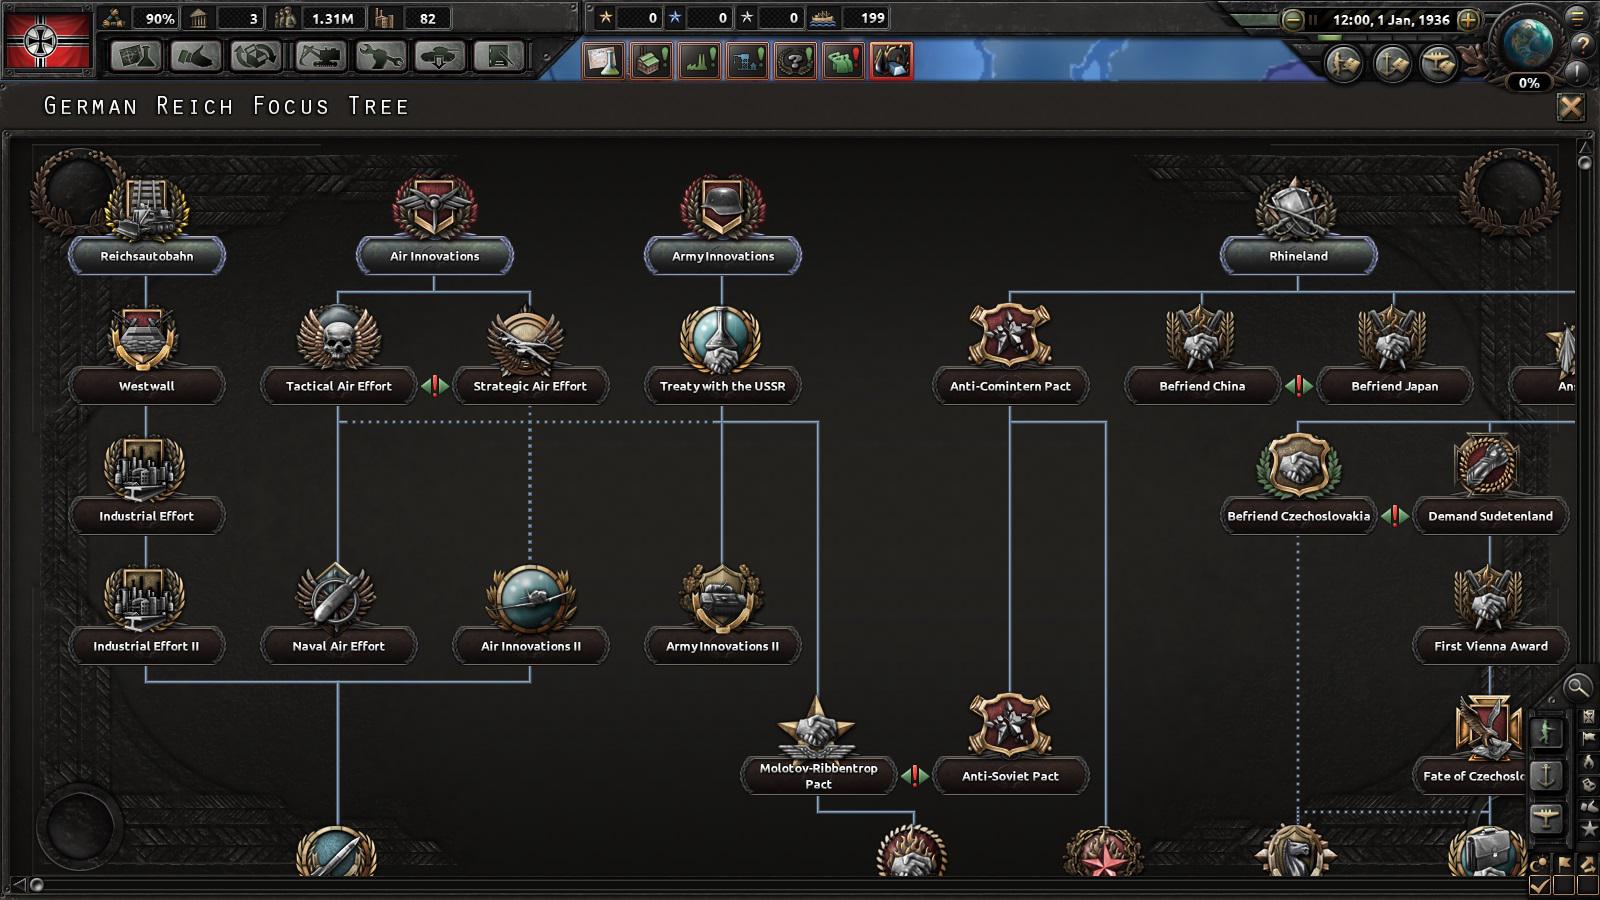Select the Rhineland focus
Image resolution: width=1600 pixels, height=900 pixels.
point(1299,256)
